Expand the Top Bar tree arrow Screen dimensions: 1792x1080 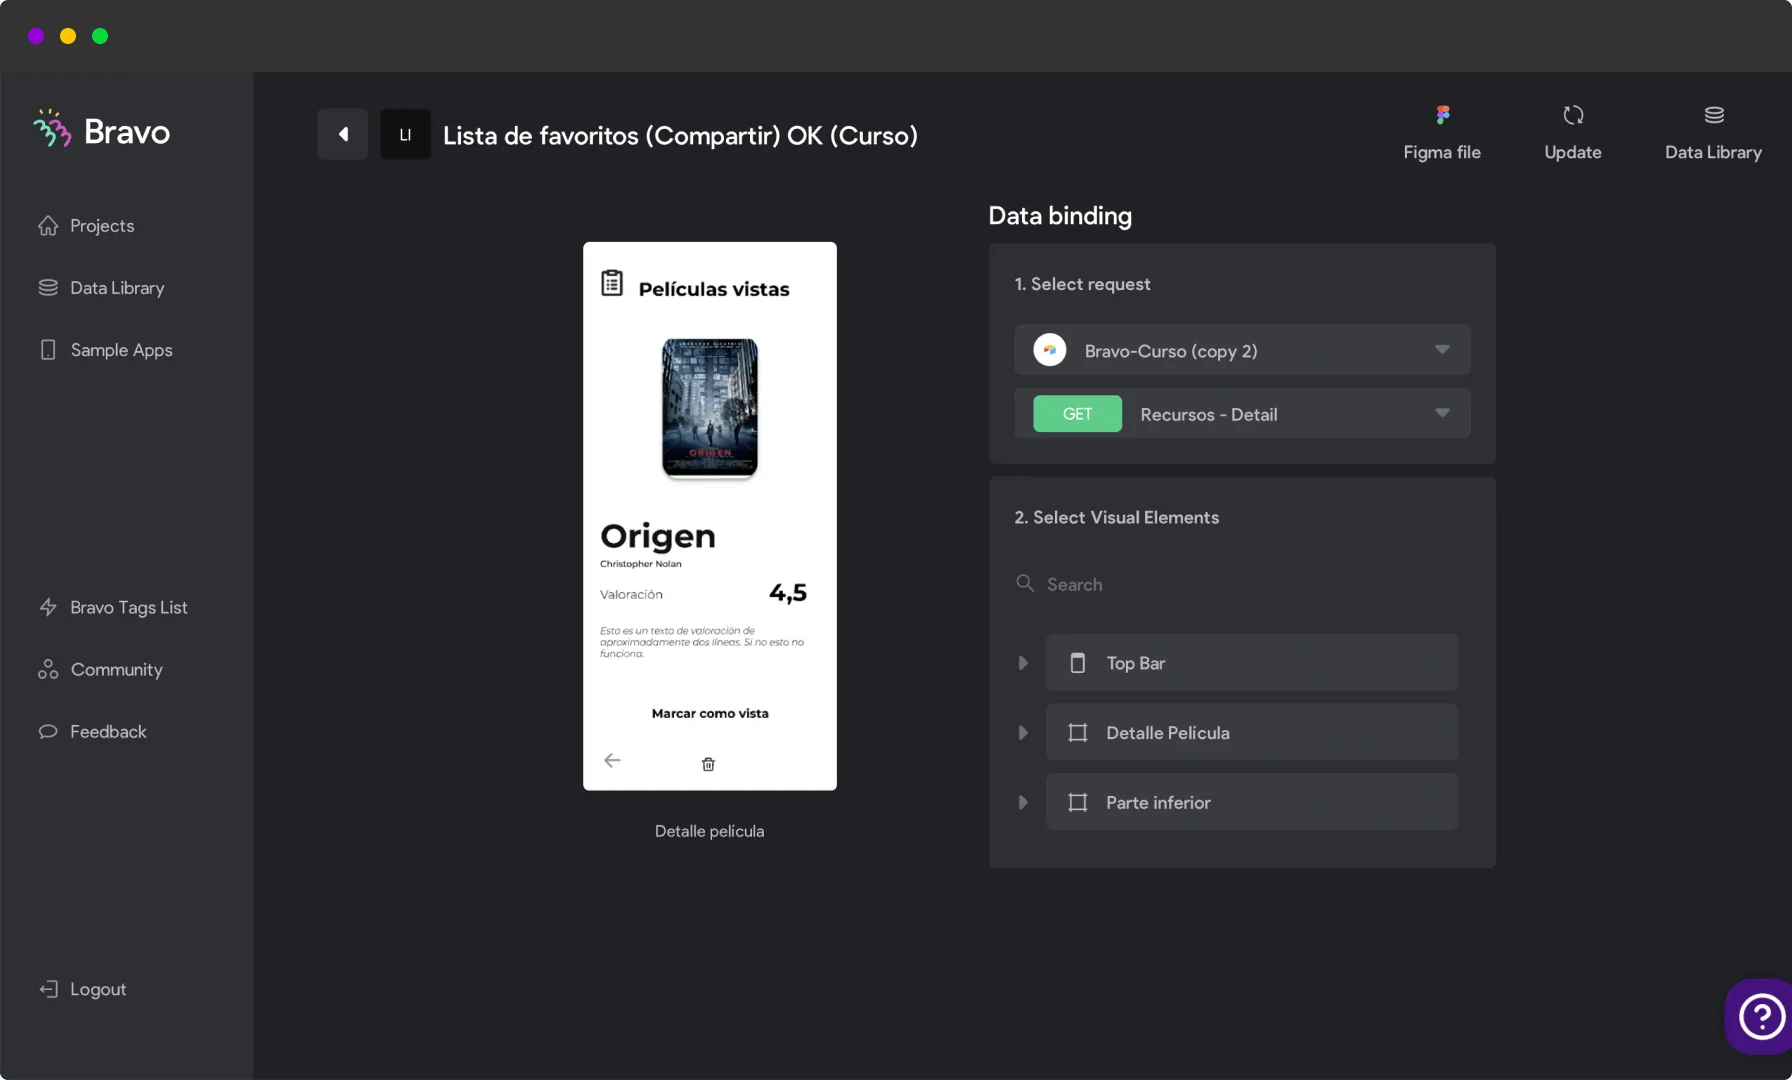coord(1022,663)
